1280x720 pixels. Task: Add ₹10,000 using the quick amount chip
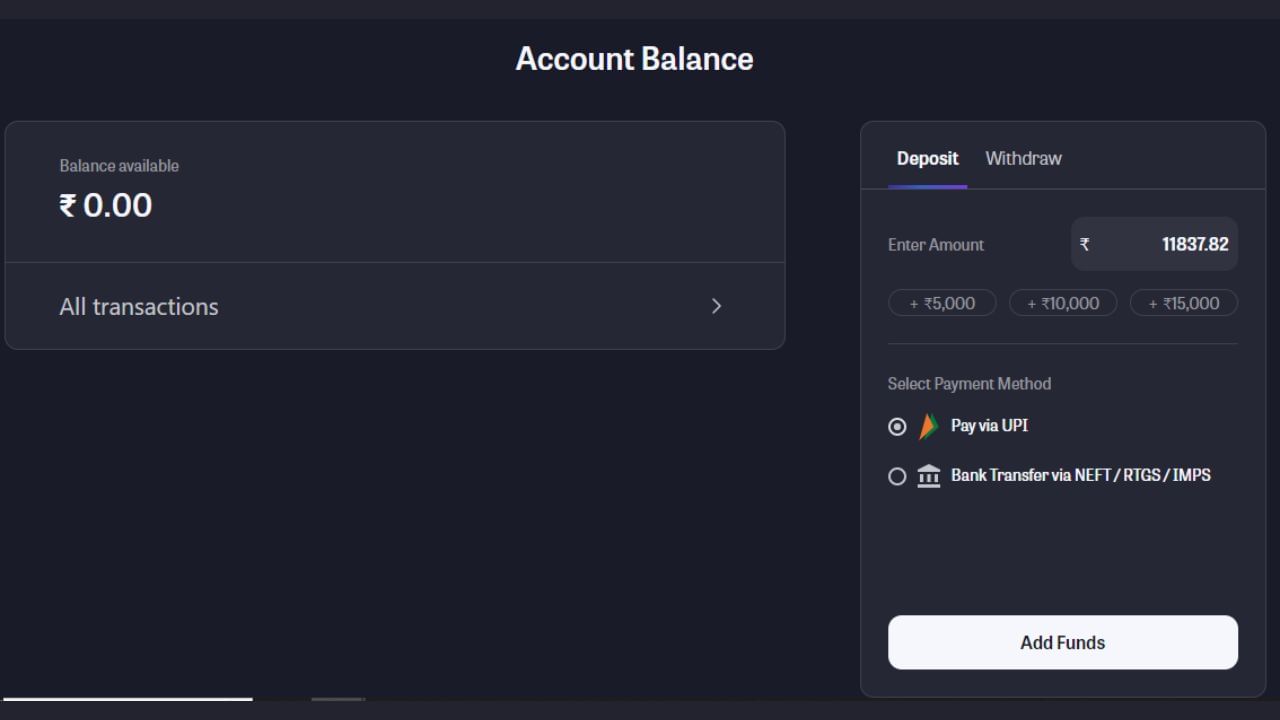pyautogui.click(x=1063, y=303)
